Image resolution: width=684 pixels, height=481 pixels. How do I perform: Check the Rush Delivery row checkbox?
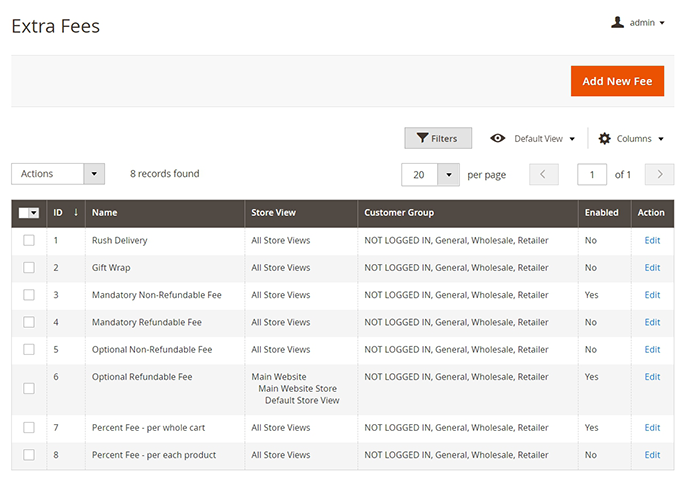pyautogui.click(x=29, y=240)
